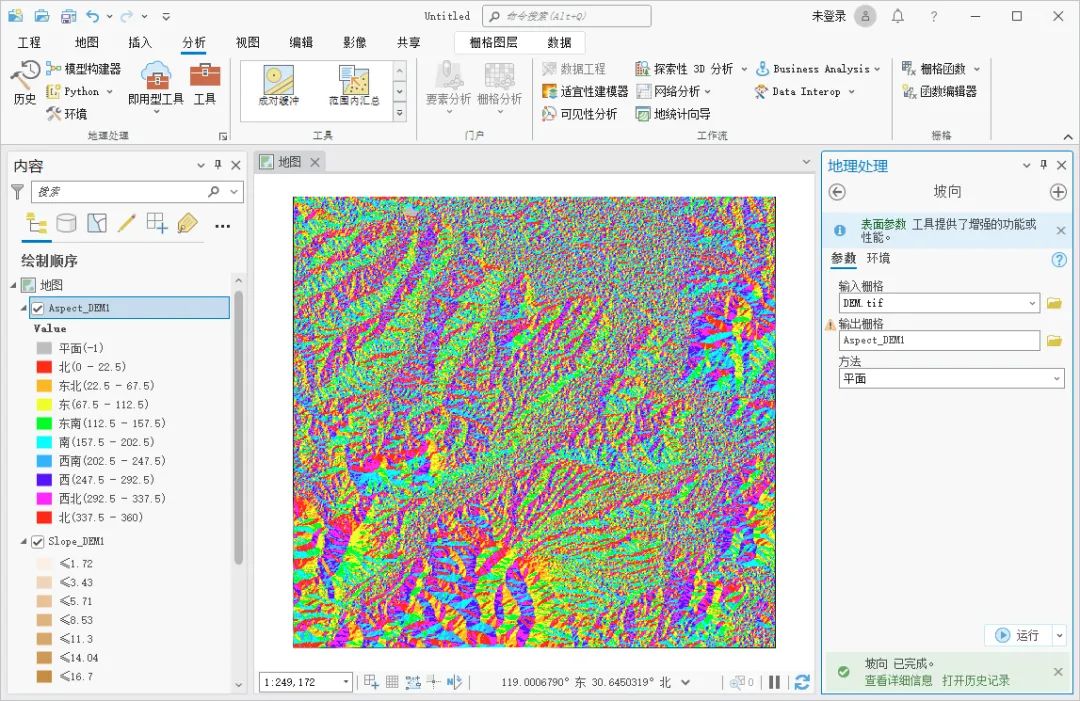This screenshot has height=701, width=1080.
Task: Browse for output raster location
Action: pyautogui.click(x=1055, y=340)
